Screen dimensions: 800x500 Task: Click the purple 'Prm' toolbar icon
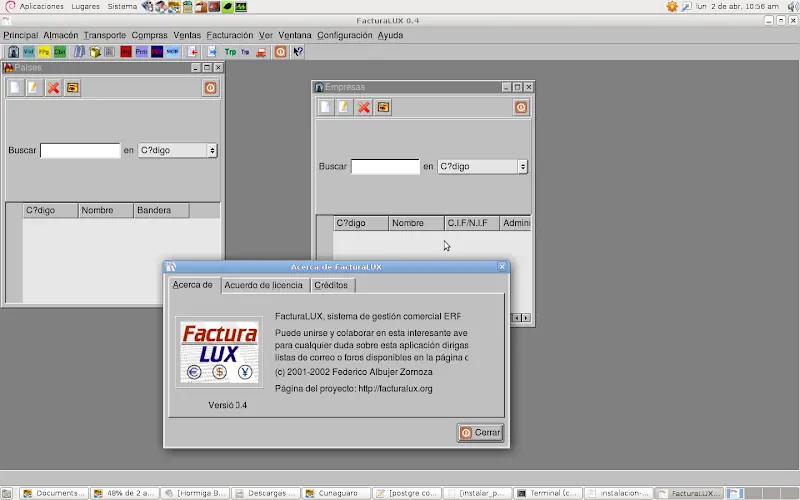(141, 52)
